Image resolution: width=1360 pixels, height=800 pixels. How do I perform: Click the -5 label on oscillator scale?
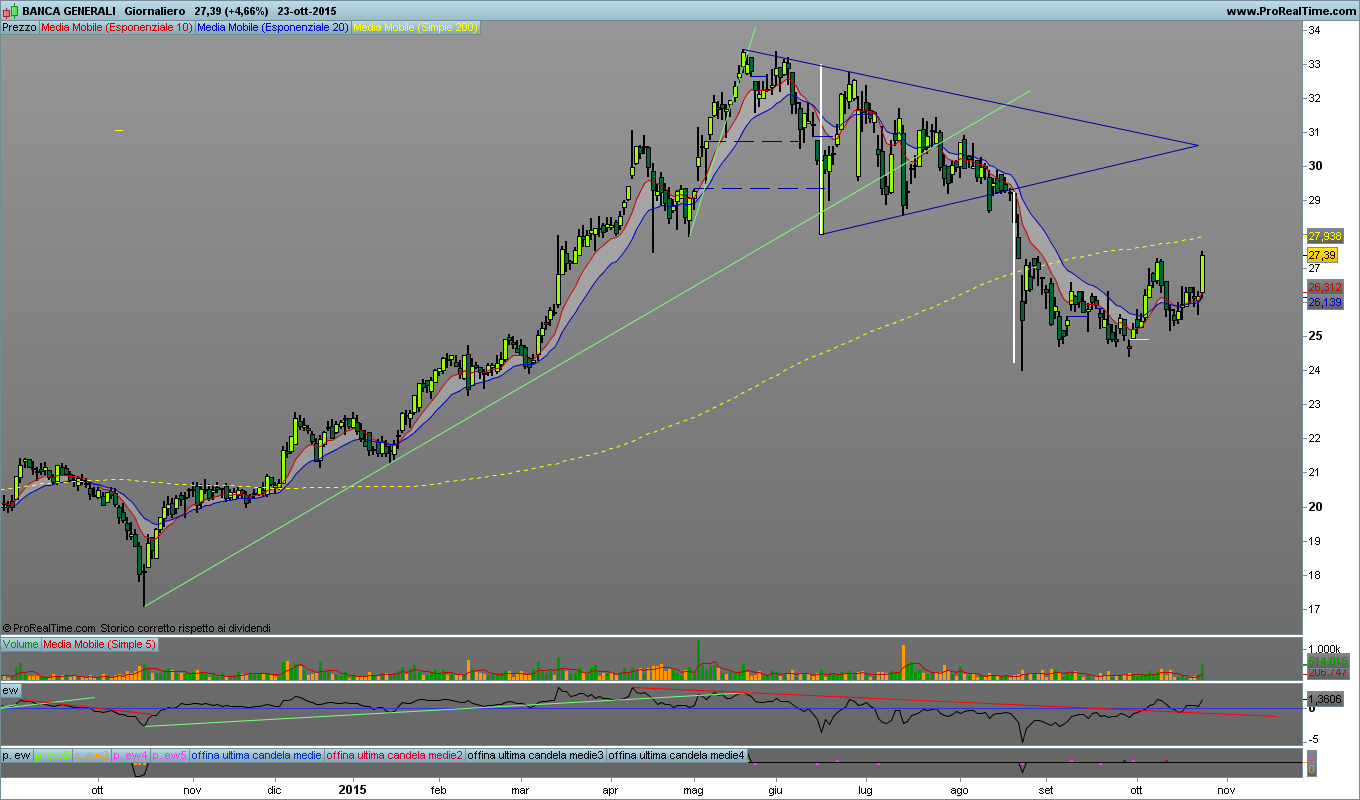[1314, 739]
